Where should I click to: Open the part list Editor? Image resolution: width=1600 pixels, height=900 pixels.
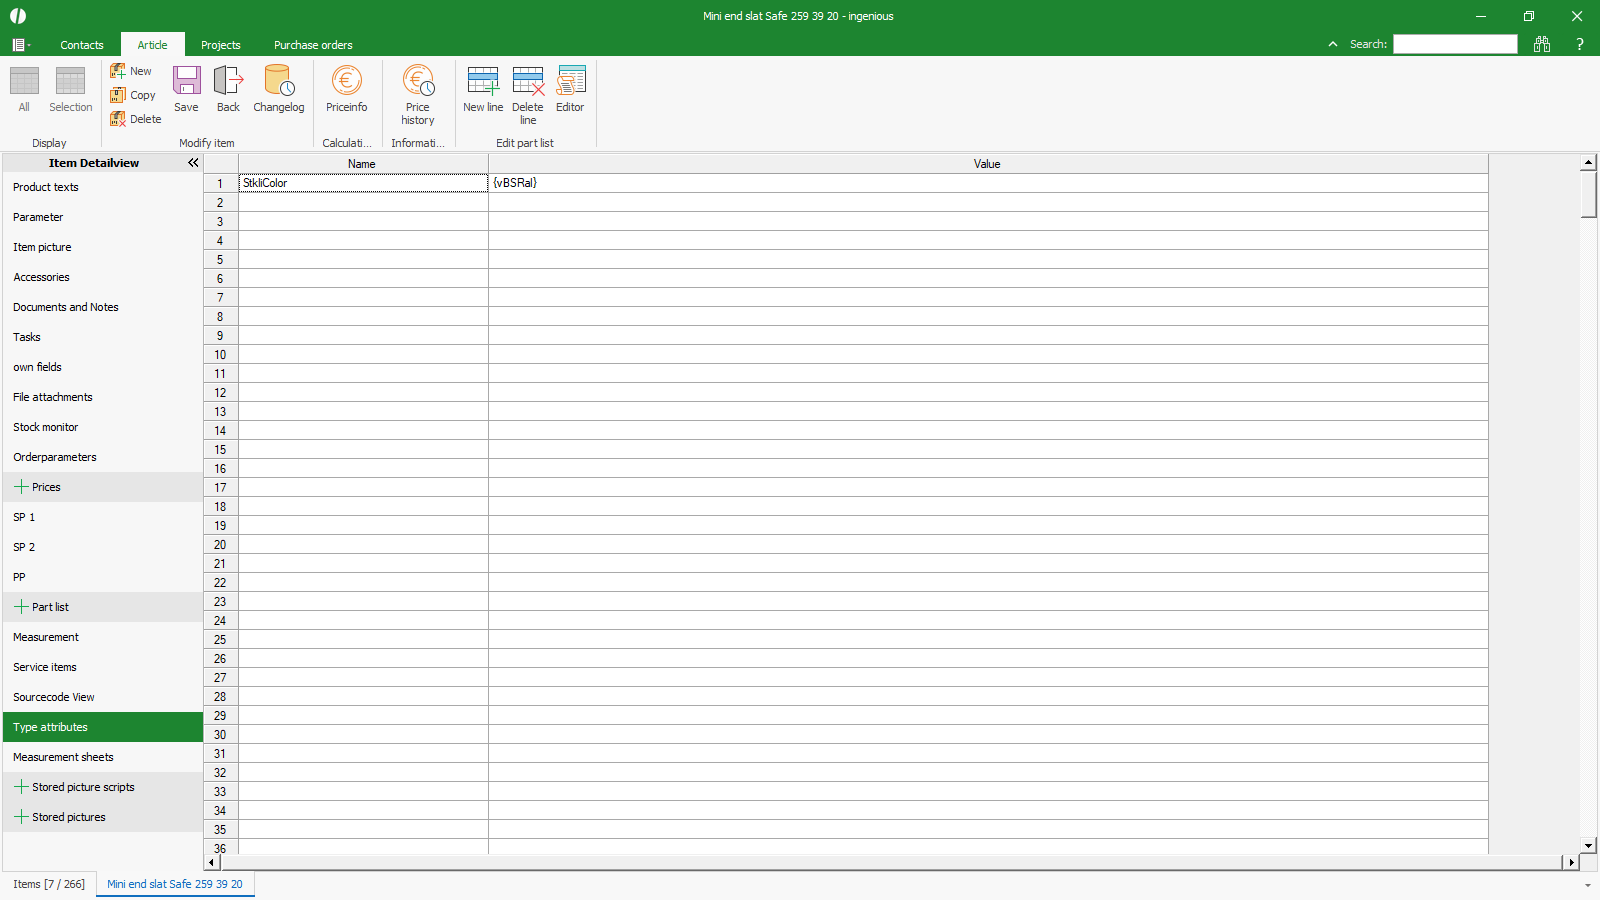(x=570, y=89)
